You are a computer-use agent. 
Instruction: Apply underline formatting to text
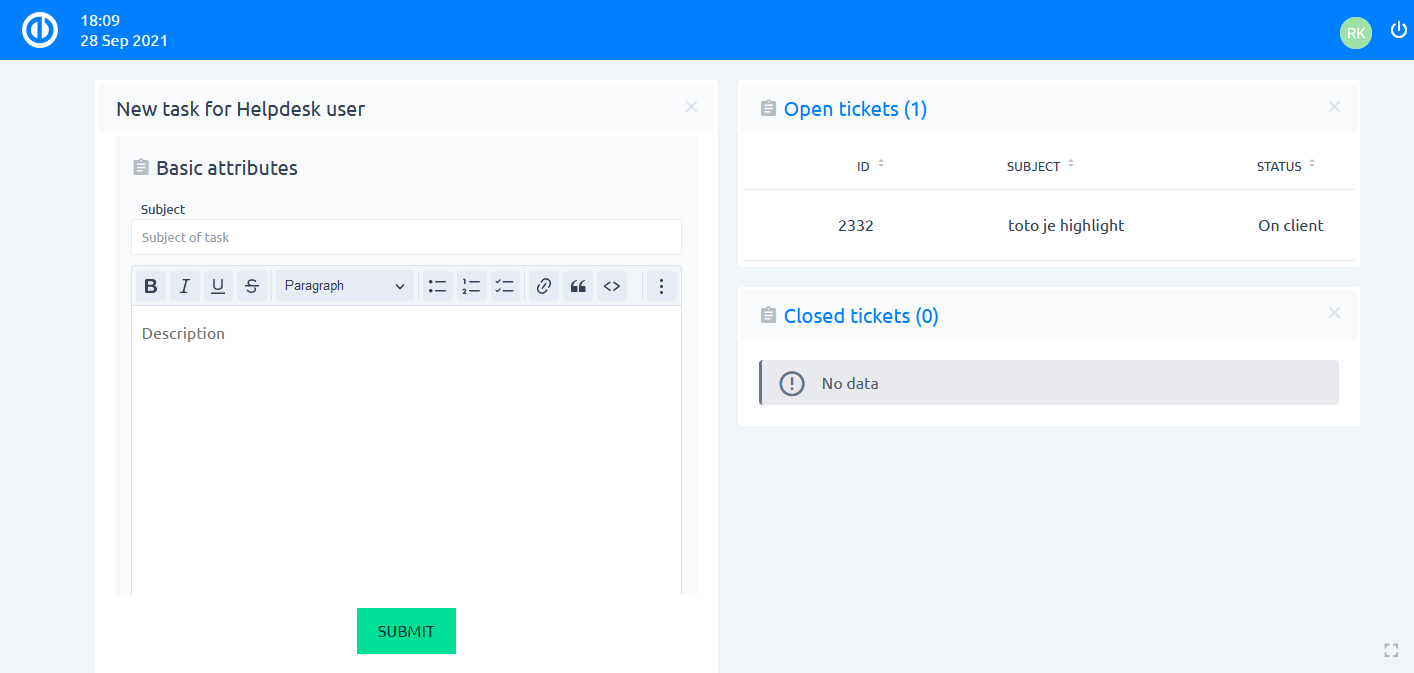[x=218, y=286]
